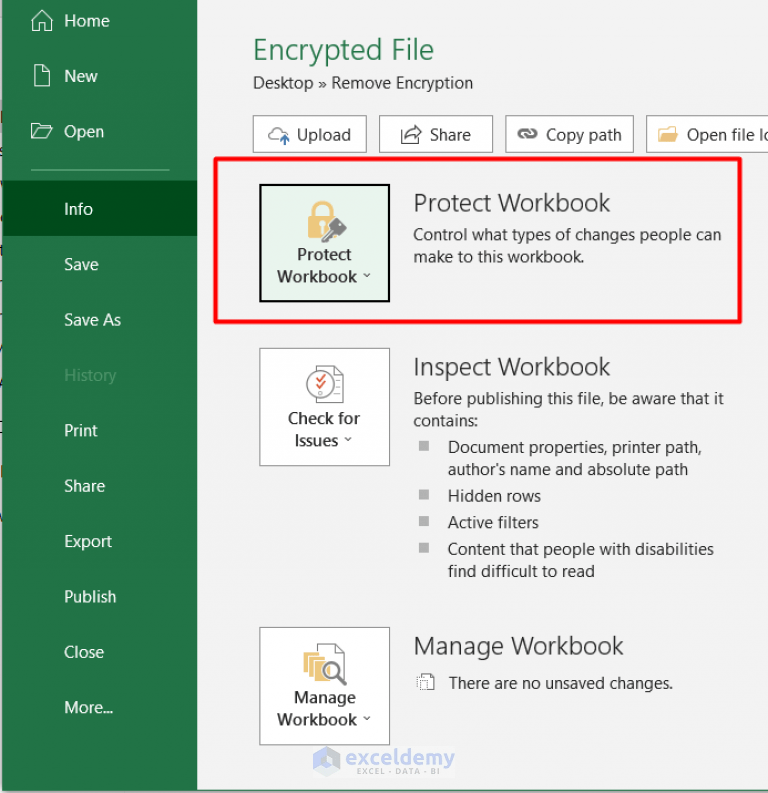Go to Home in the backstage menu
The image size is (768, 793).
pos(100,21)
